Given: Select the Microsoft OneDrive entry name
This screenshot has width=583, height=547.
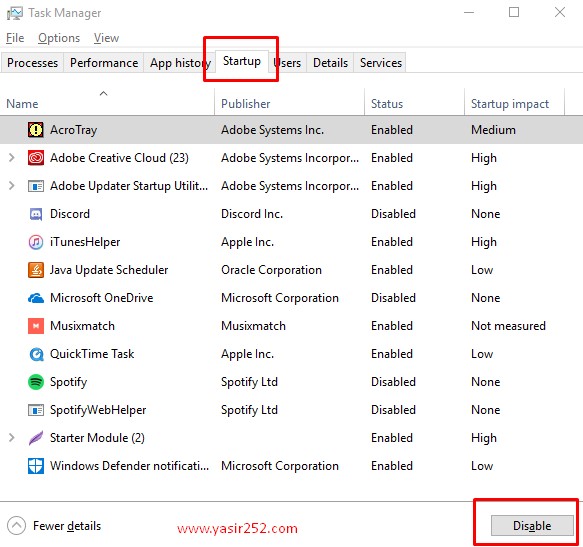Looking at the screenshot, I should coord(102,298).
